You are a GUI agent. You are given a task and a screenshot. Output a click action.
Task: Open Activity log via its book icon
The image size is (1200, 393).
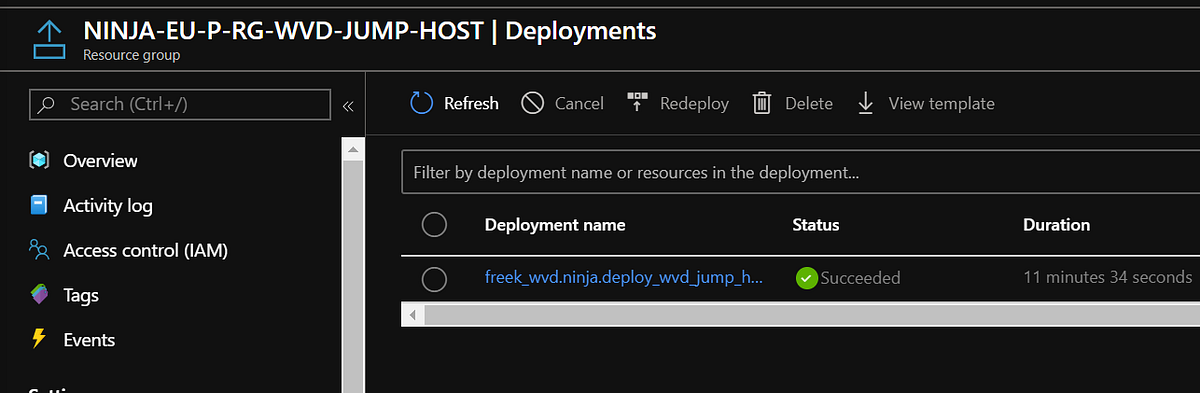click(x=39, y=205)
